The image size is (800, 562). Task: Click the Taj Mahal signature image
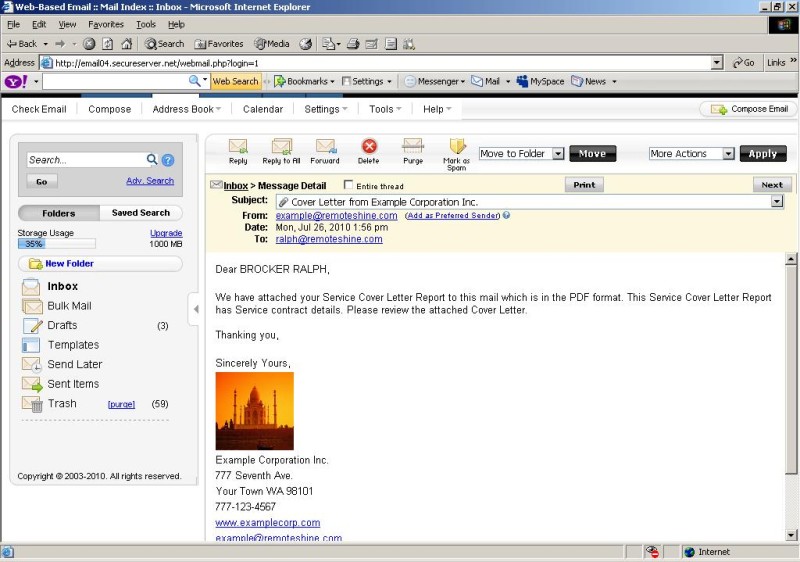pyautogui.click(x=254, y=411)
